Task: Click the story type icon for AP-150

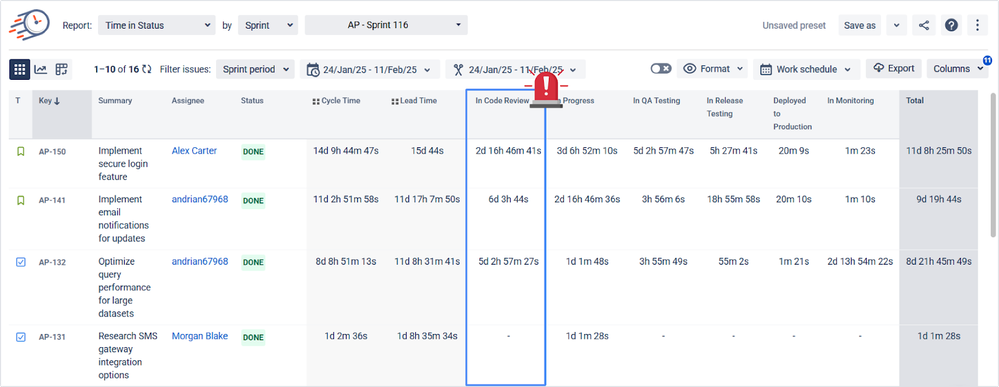Action: coord(20,152)
